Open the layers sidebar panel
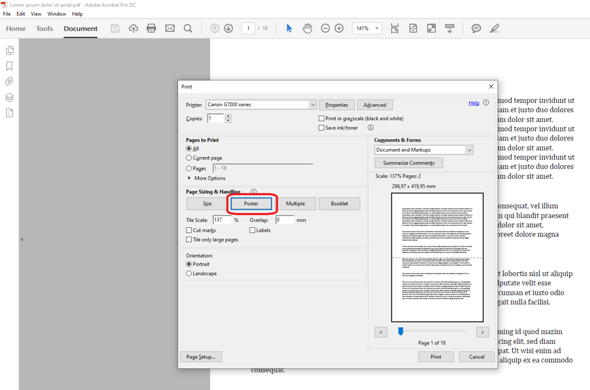590x390 pixels. click(9, 98)
